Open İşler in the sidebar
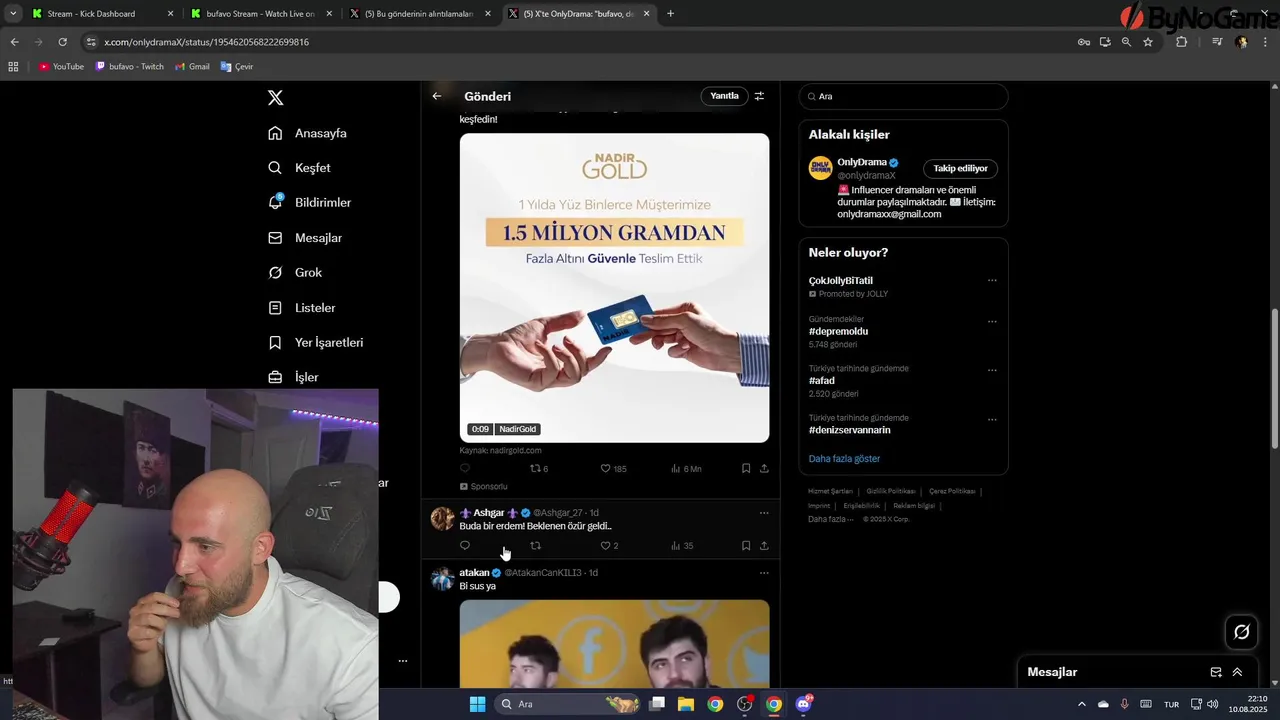Image resolution: width=1280 pixels, height=720 pixels. tap(293, 377)
